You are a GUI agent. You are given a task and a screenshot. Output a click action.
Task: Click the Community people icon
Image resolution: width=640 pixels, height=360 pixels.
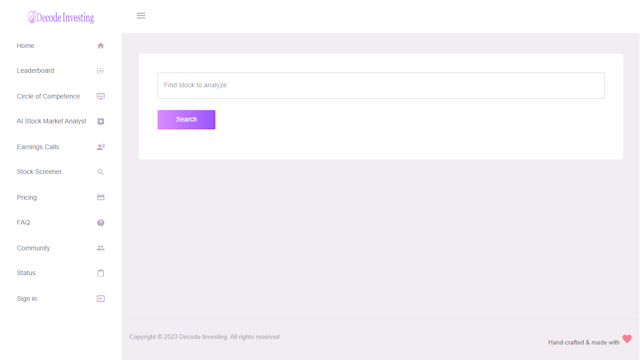[100, 248]
